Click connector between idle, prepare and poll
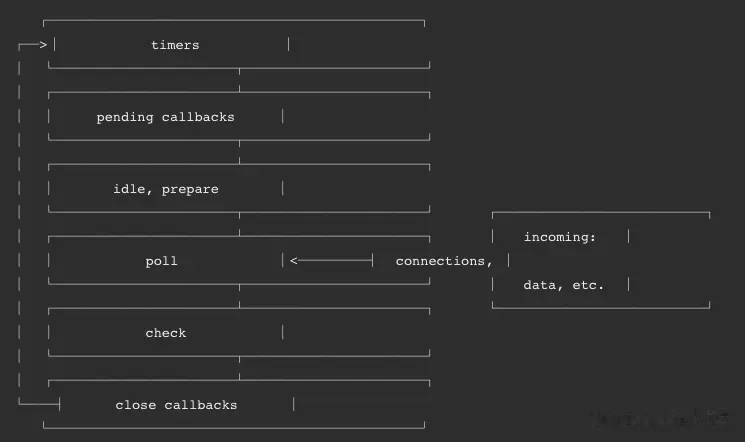This screenshot has width=745, height=442. 239,224
